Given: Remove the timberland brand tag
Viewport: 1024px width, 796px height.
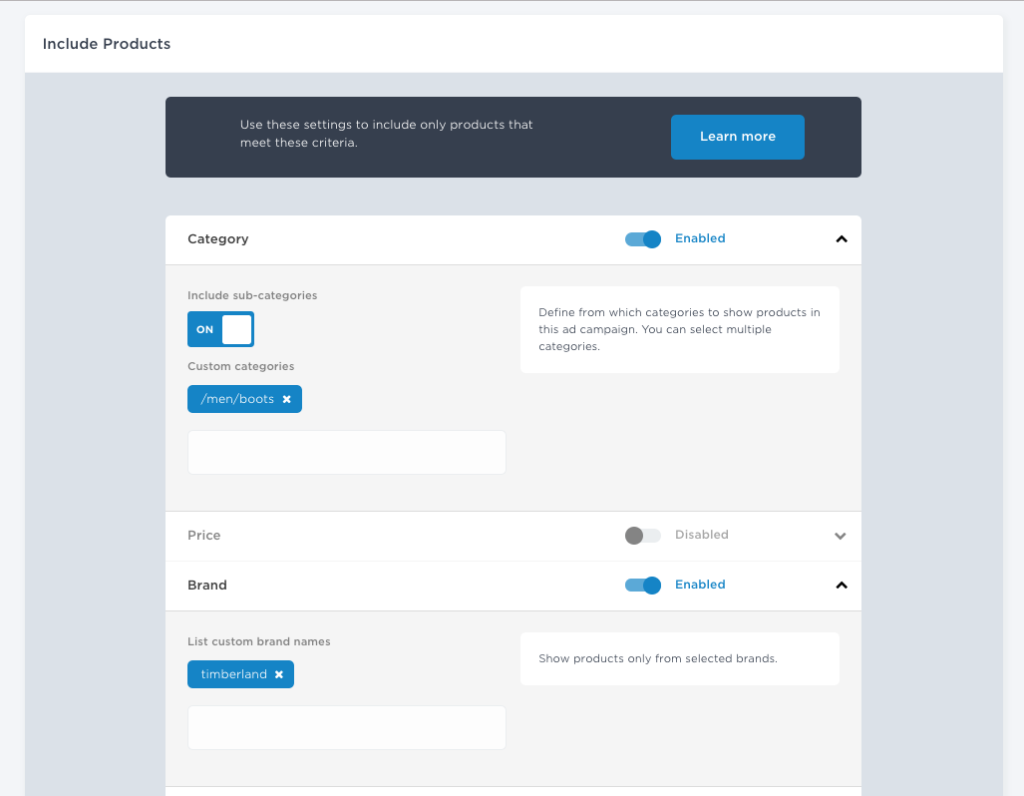Looking at the screenshot, I should pyautogui.click(x=279, y=675).
